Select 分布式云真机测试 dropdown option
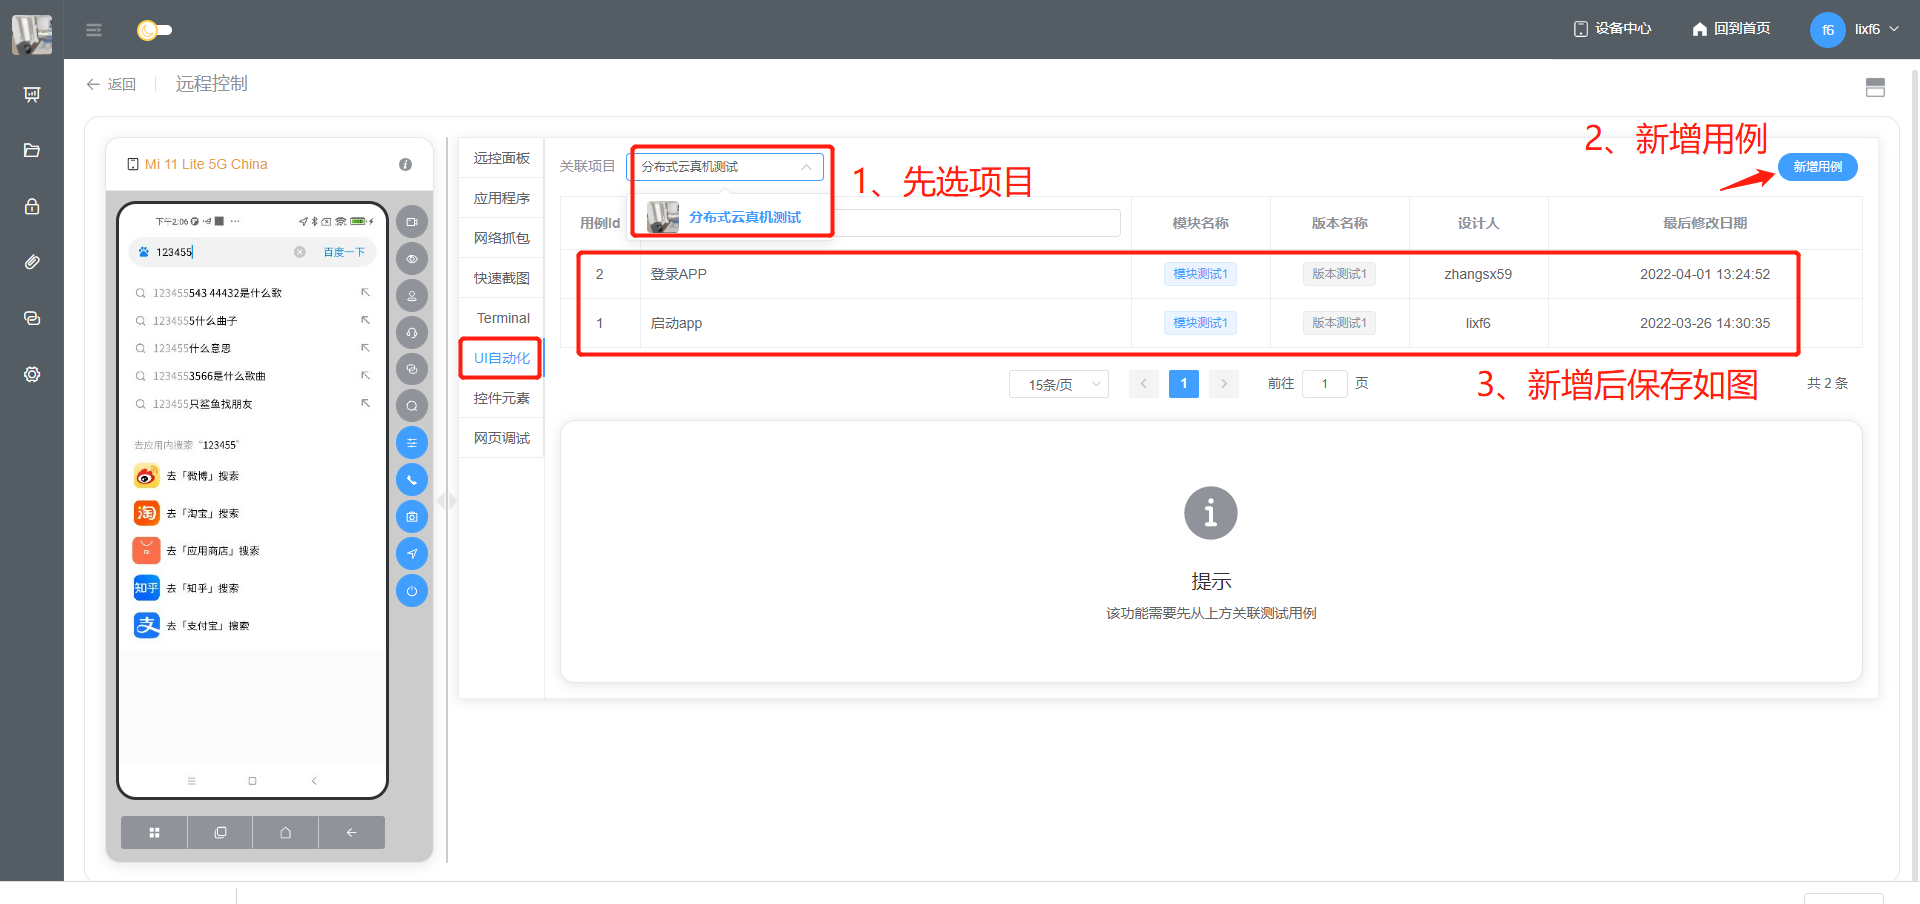The height and width of the screenshot is (904, 1920). point(730,217)
